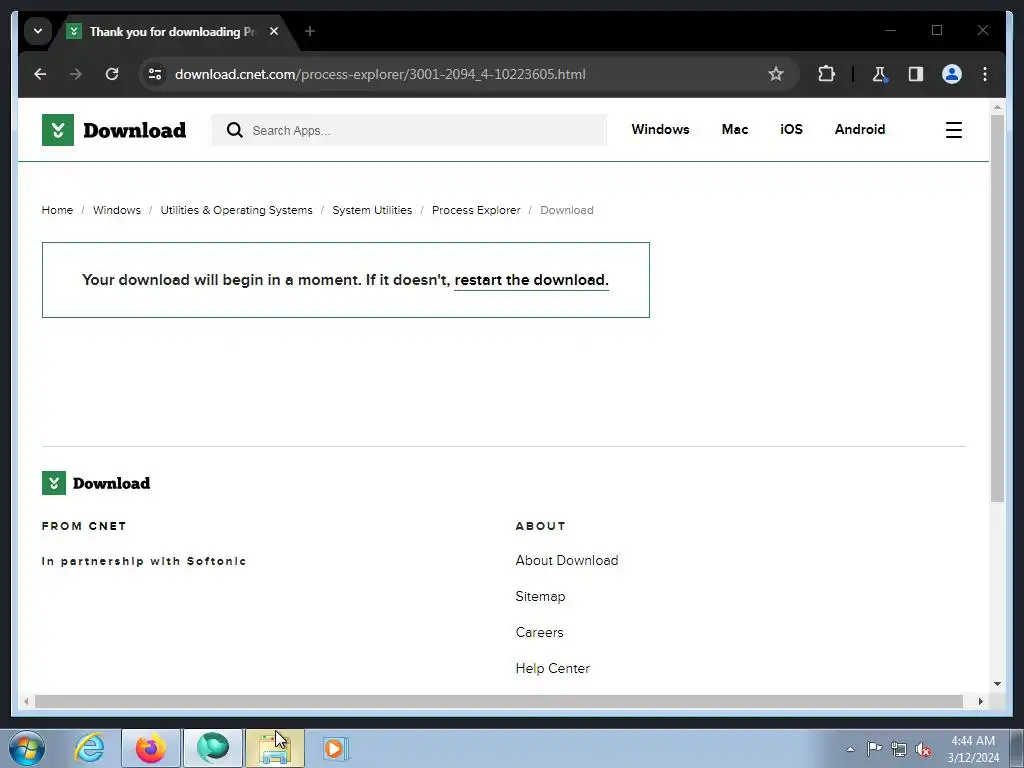
Task: Click the vertical scrollbar thumb
Action: tap(997, 308)
